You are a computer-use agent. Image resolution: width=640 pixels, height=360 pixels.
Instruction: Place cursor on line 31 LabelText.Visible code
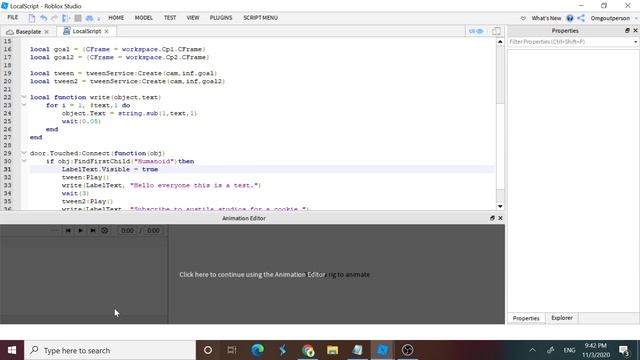tap(110, 169)
